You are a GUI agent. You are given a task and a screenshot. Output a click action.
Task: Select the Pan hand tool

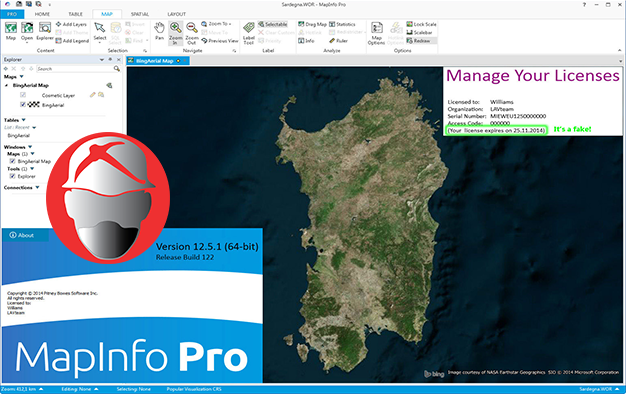[159, 31]
